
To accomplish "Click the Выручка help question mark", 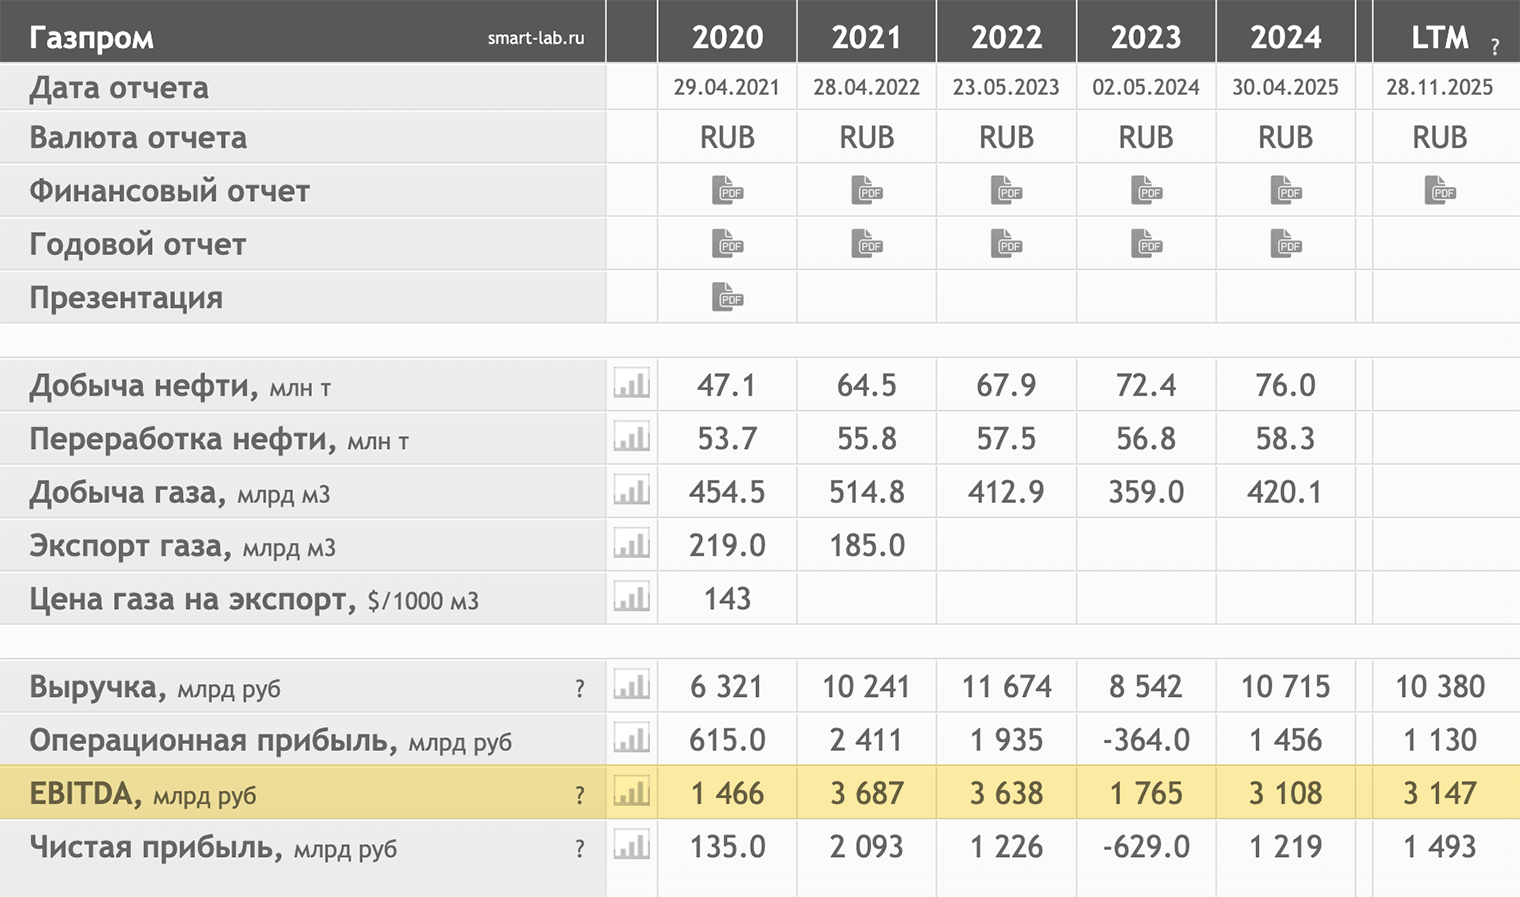I will pyautogui.click(x=580, y=688).
